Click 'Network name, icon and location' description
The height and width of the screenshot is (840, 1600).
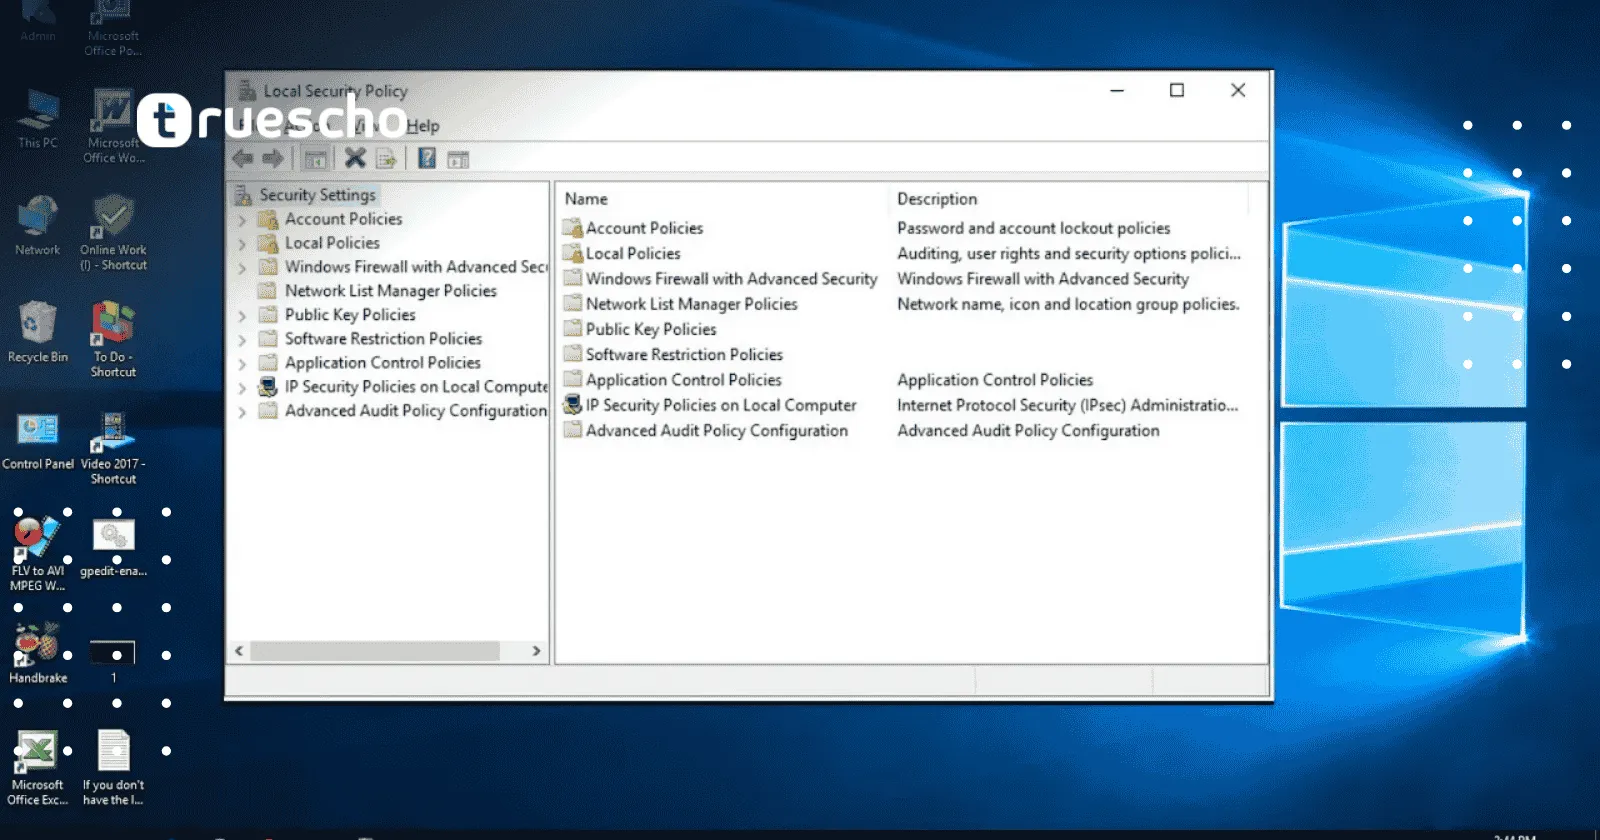click(1068, 304)
